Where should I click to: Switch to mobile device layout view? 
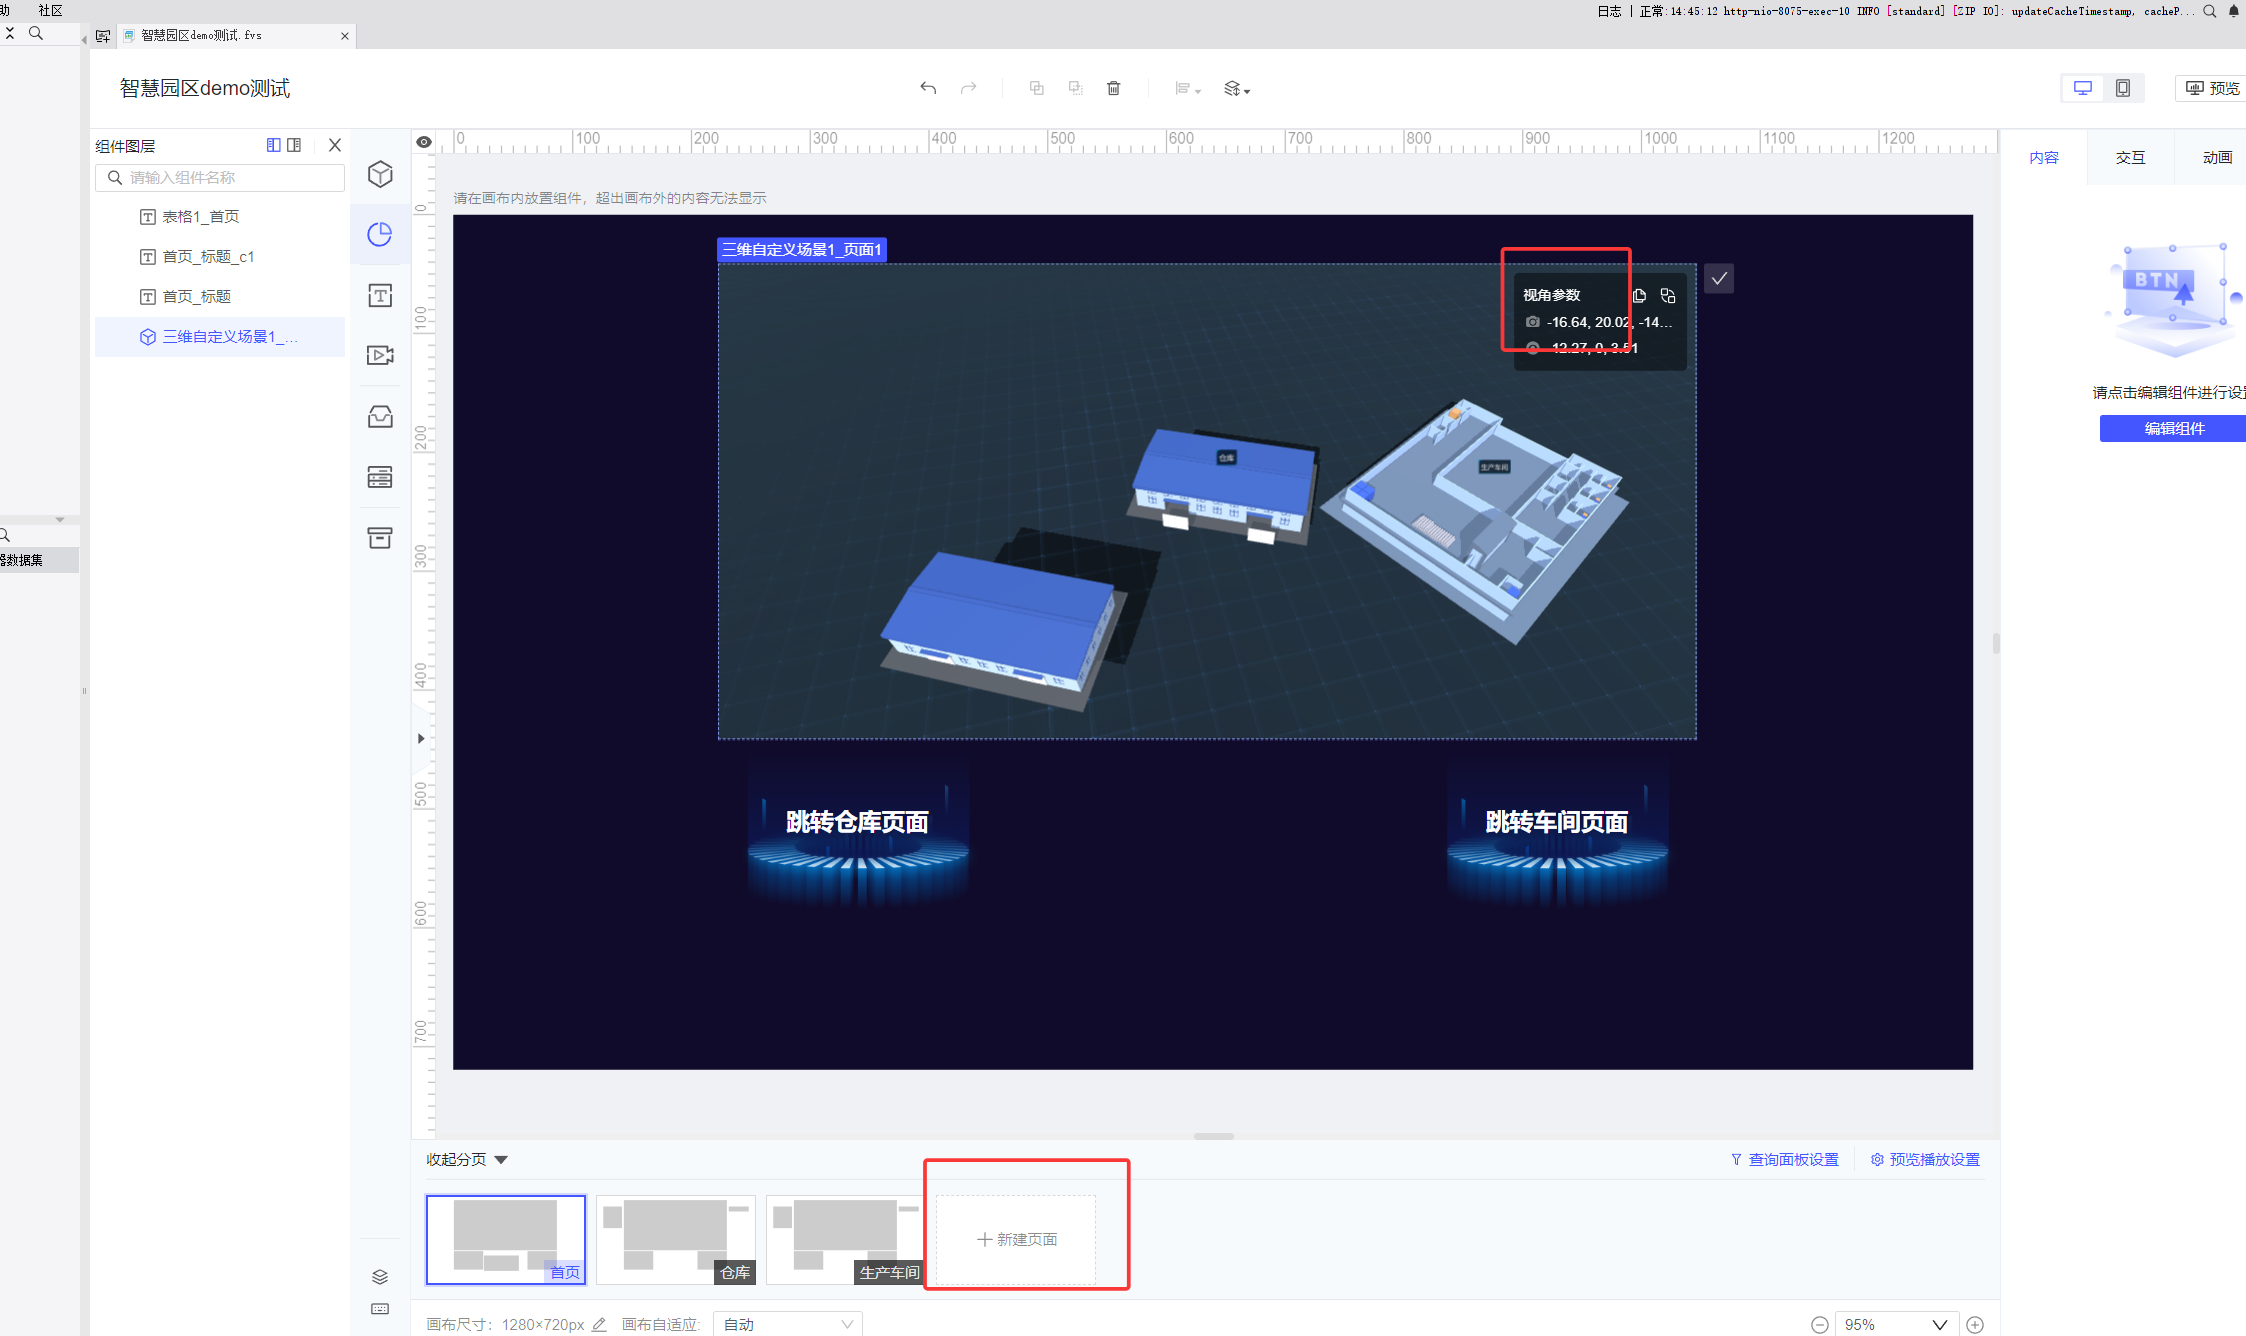pos(2122,88)
